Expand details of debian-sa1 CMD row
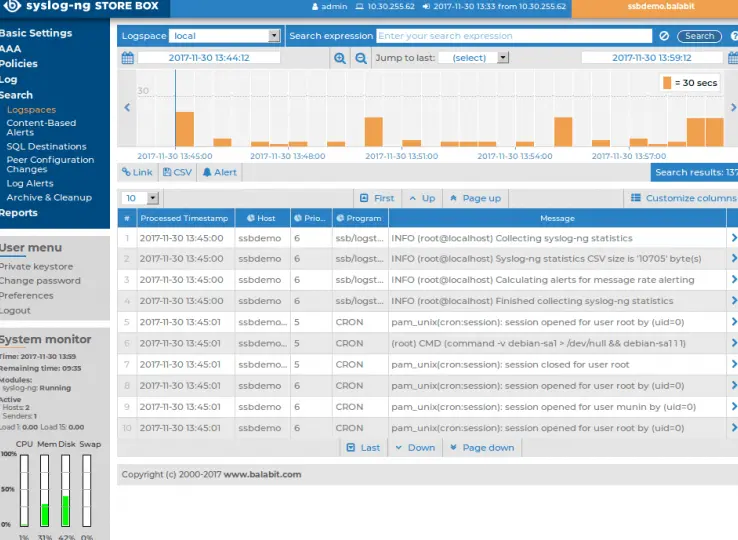Screen dimensions: 738x540 (x=733, y=343)
